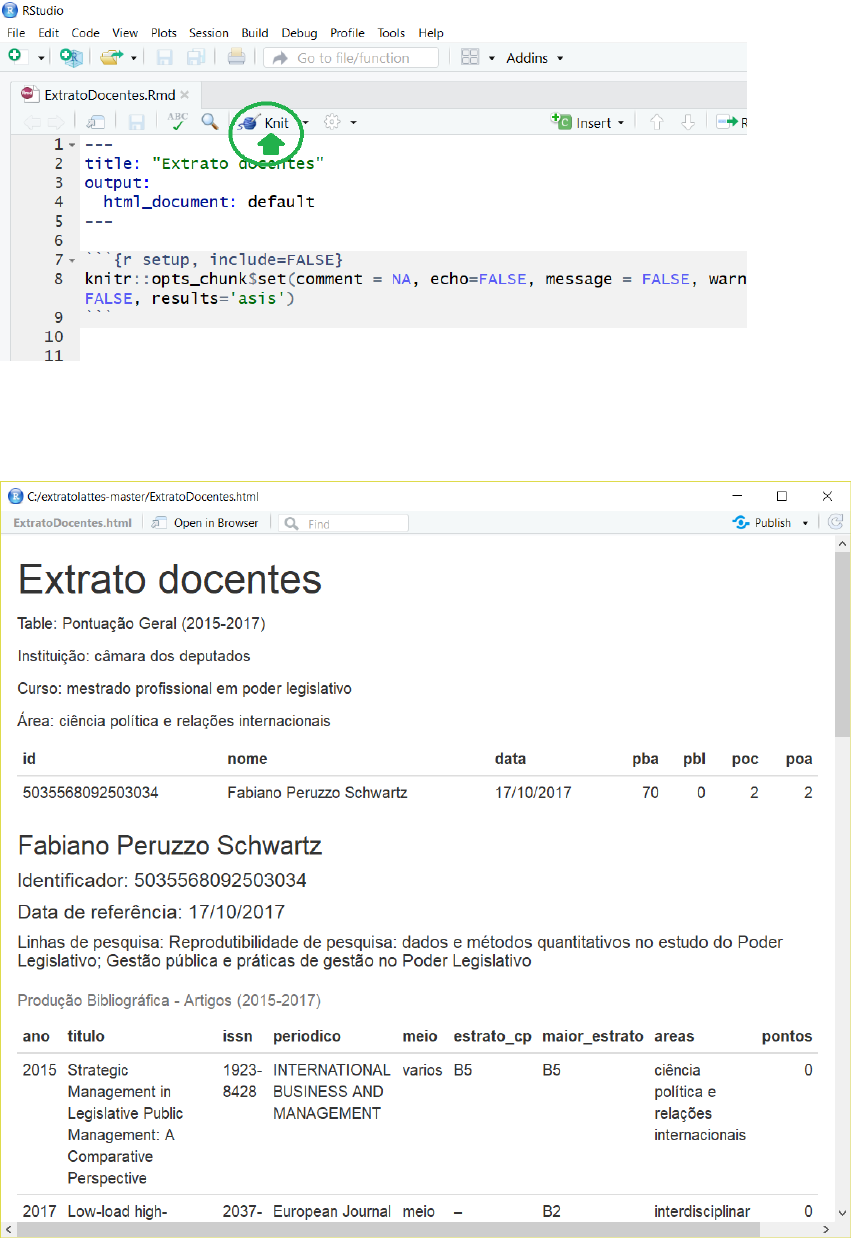
Task: Click the main toolbar Save icon
Action: coord(165,57)
